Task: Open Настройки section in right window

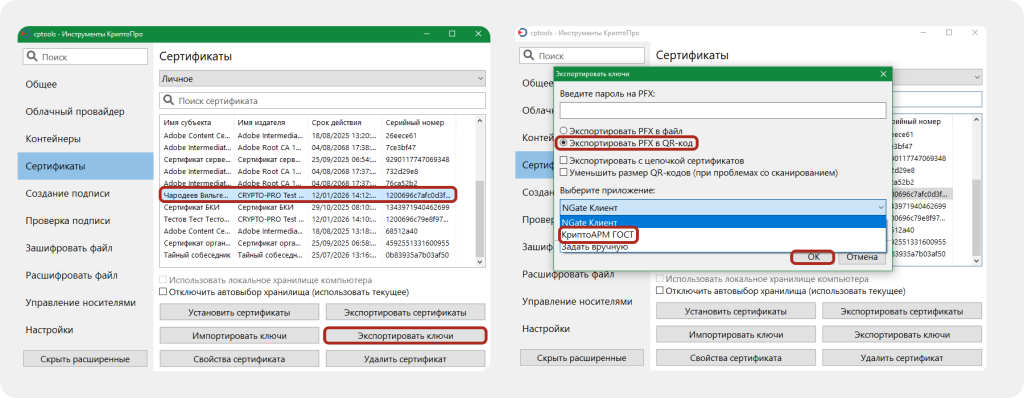Action: pyautogui.click(x=583, y=329)
